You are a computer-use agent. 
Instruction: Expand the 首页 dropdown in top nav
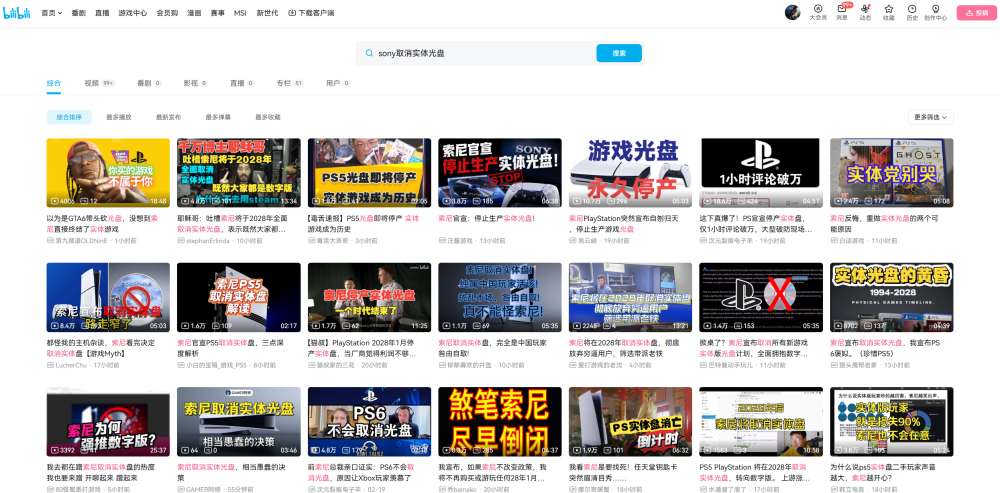(52, 13)
